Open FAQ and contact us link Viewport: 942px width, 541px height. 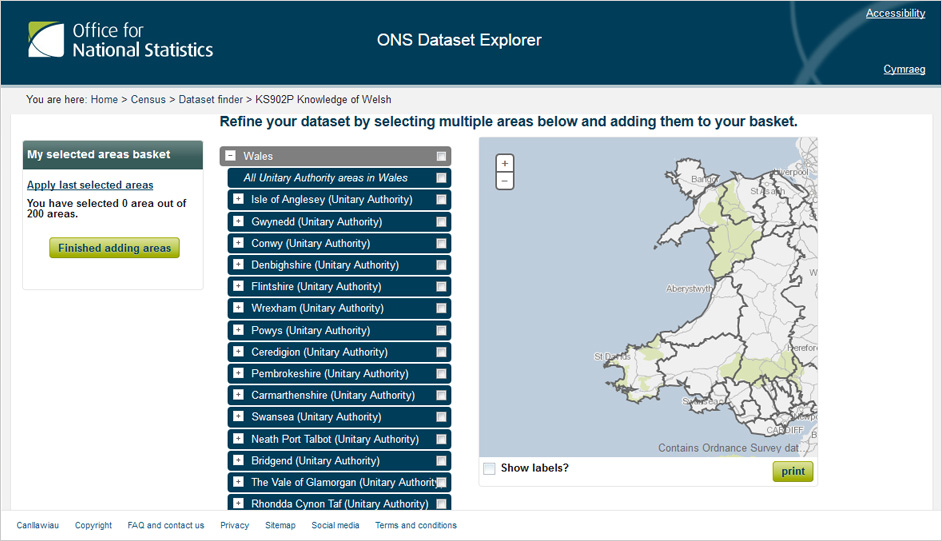[x=166, y=525]
